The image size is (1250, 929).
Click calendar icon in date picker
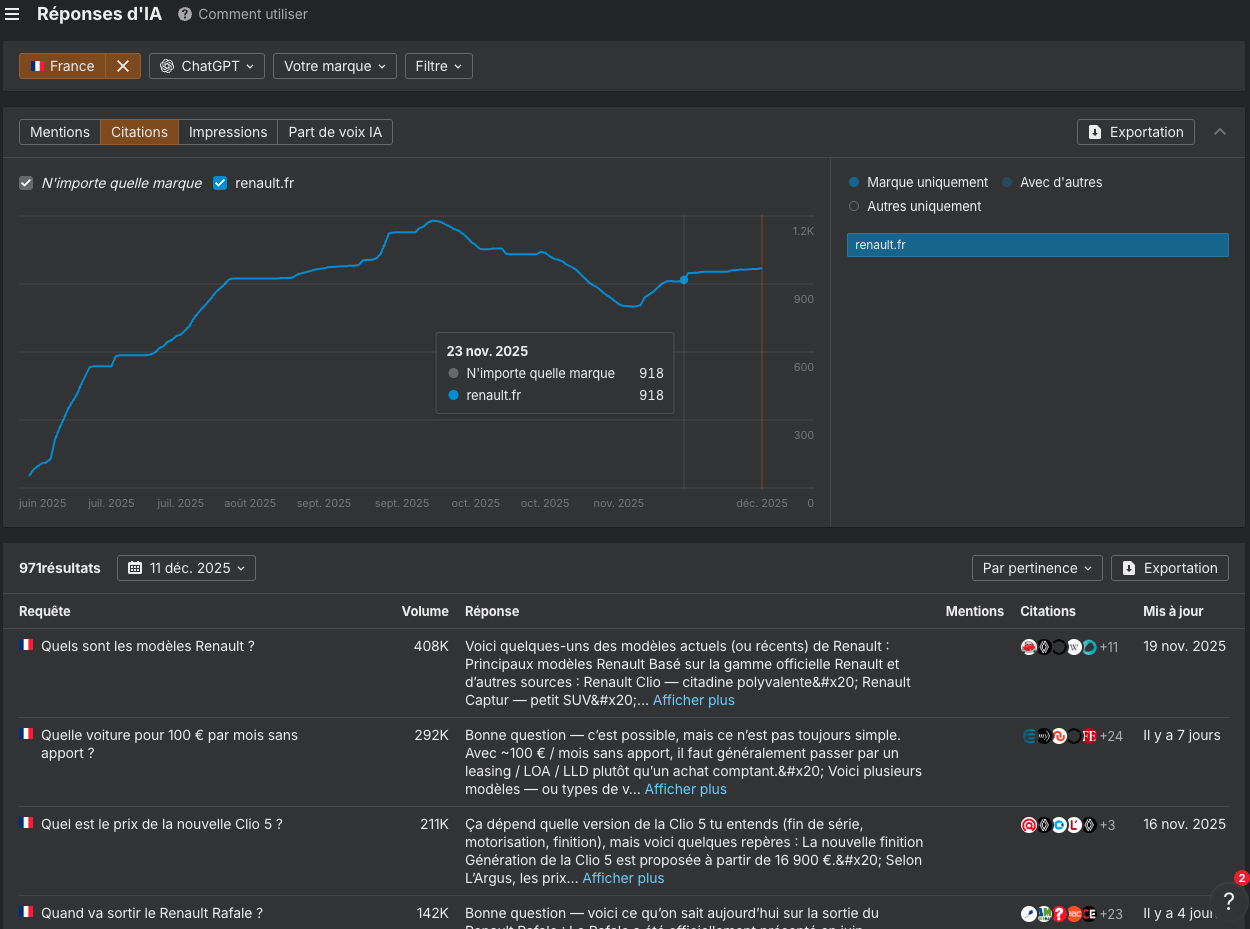(x=135, y=568)
